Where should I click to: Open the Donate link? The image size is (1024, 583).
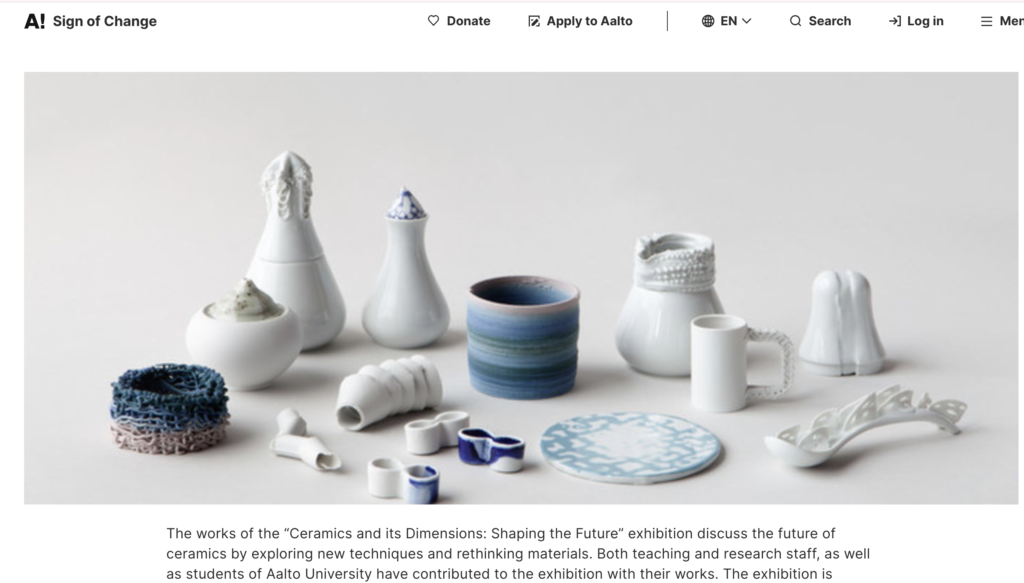click(459, 21)
